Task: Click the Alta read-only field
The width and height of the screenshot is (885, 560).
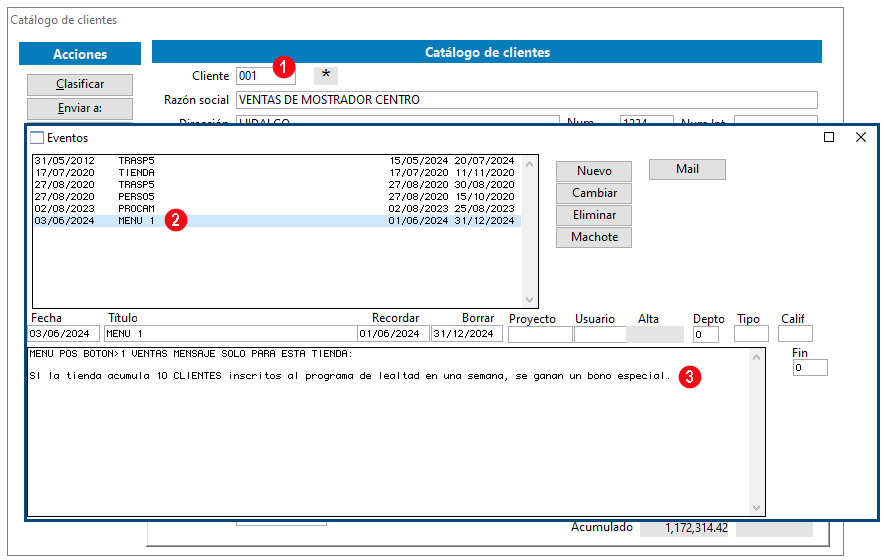Action: (655, 334)
